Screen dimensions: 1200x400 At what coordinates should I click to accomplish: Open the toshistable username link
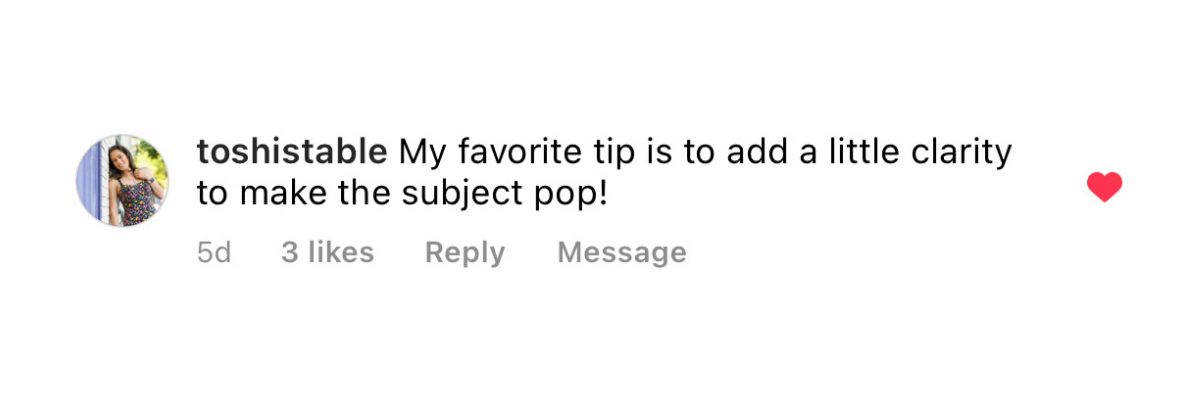[292, 153]
